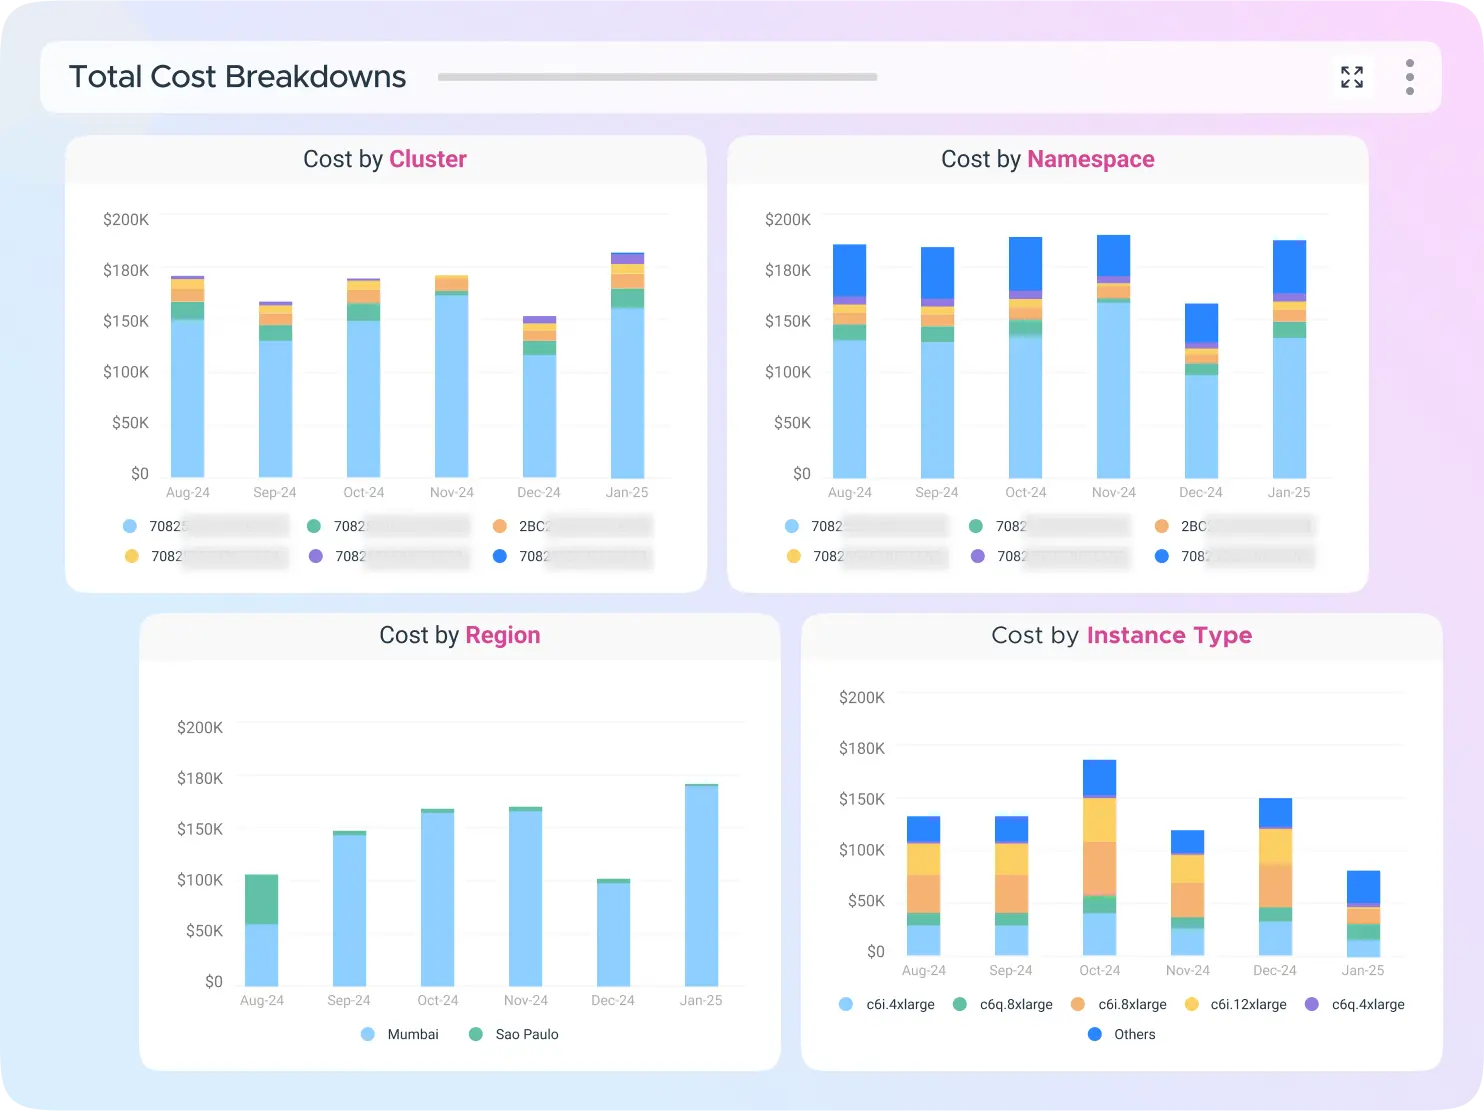Toggle Sao Paulo legend entry
Screen dimensions: 1484x1111
[514, 1034]
